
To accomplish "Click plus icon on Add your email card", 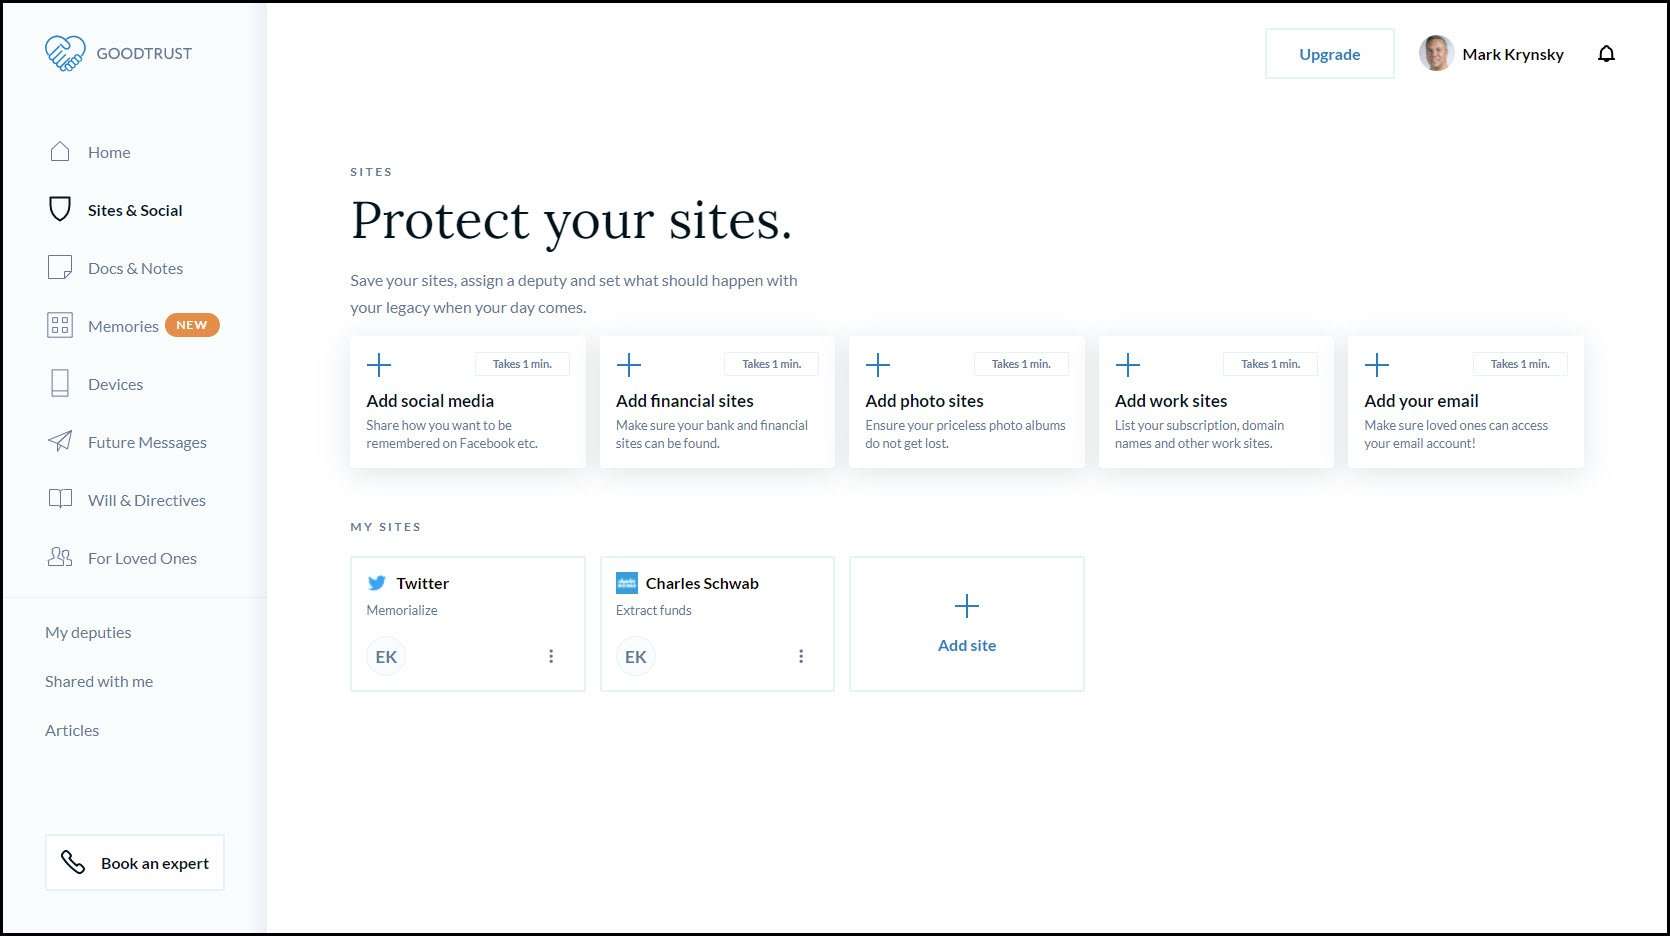I will 1377,365.
